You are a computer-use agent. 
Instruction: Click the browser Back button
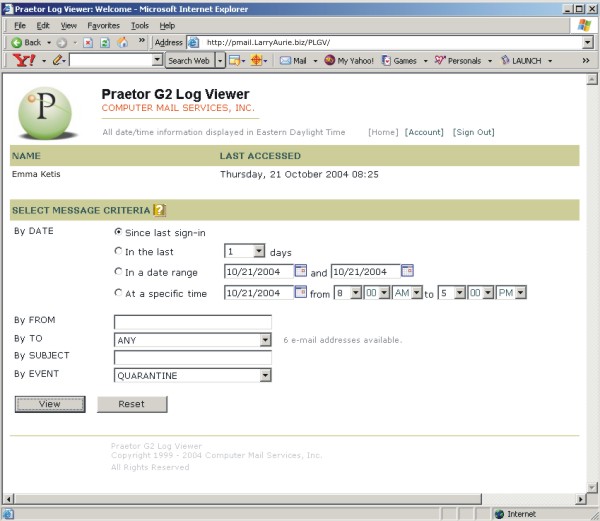tap(26, 42)
